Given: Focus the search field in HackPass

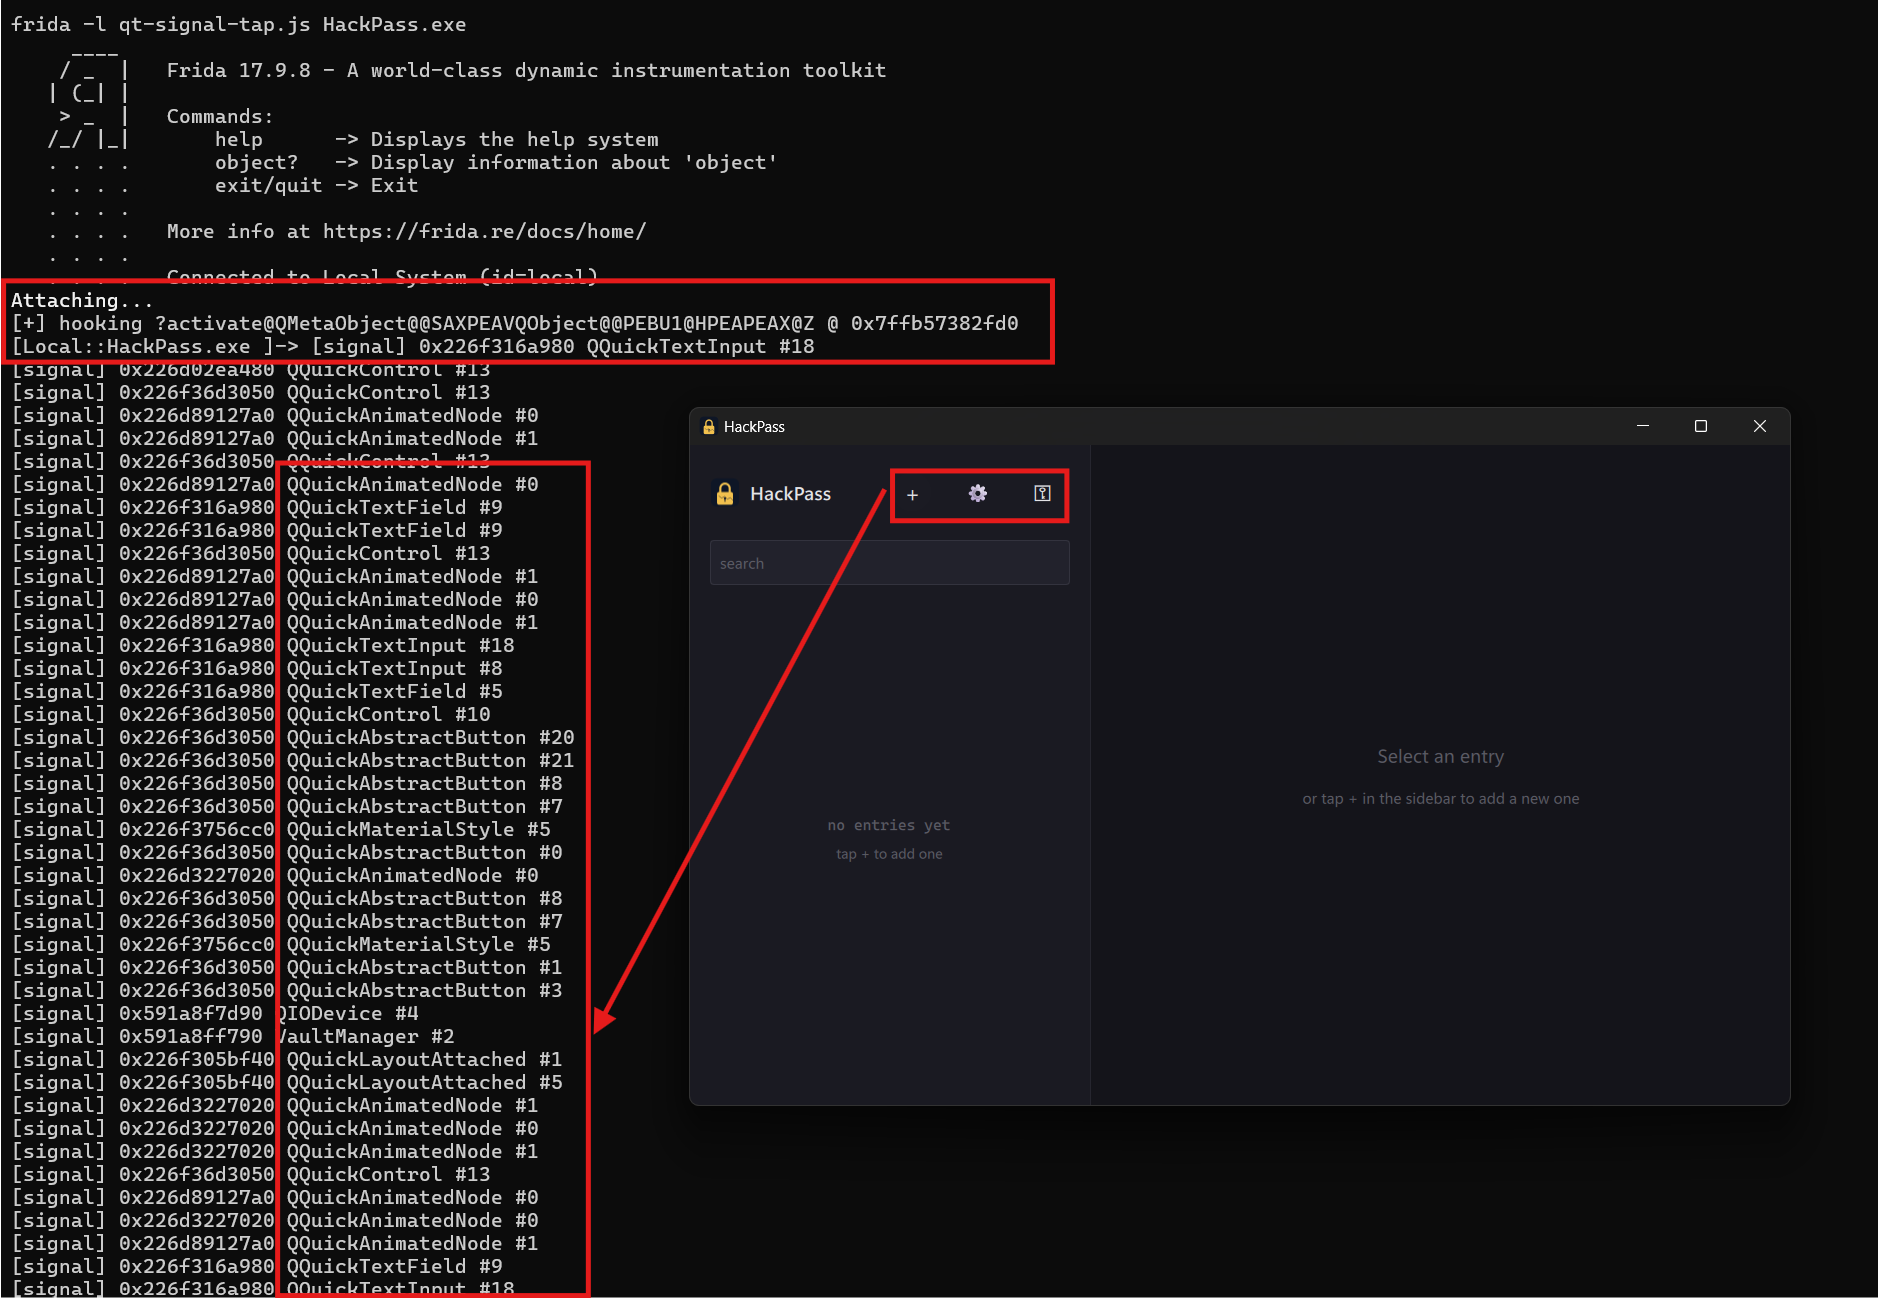Looking at the screenshot, I should 889,563.
